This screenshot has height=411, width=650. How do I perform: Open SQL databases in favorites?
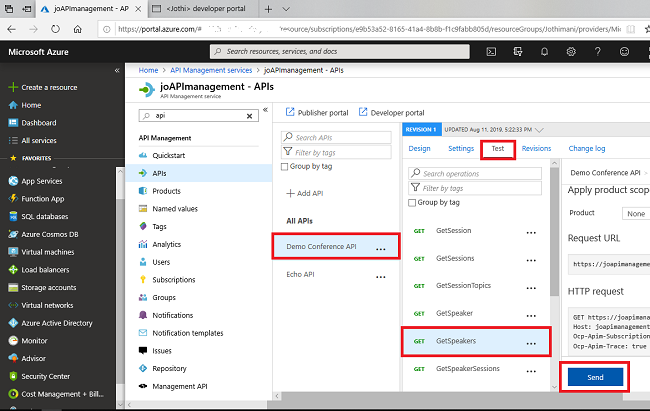(x=44, y=216)
